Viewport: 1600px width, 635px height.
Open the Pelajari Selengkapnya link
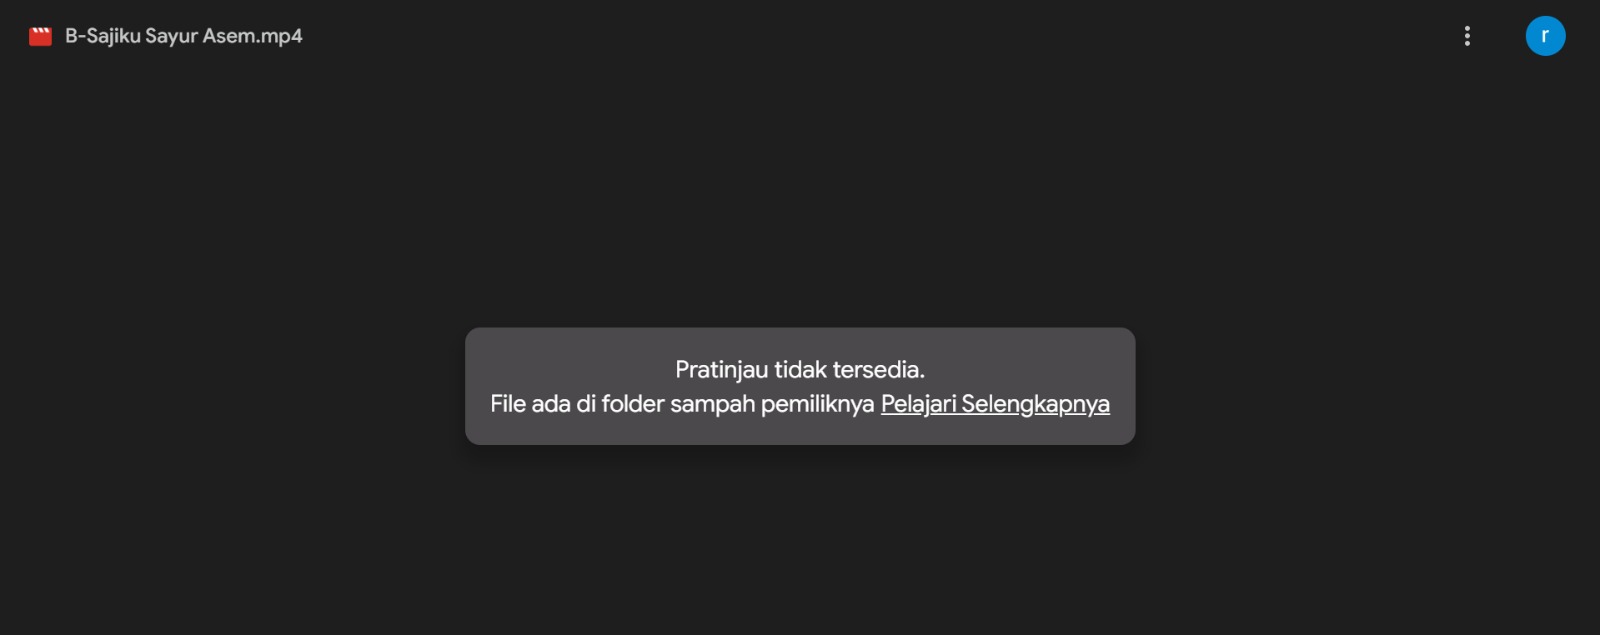(995, 404)
